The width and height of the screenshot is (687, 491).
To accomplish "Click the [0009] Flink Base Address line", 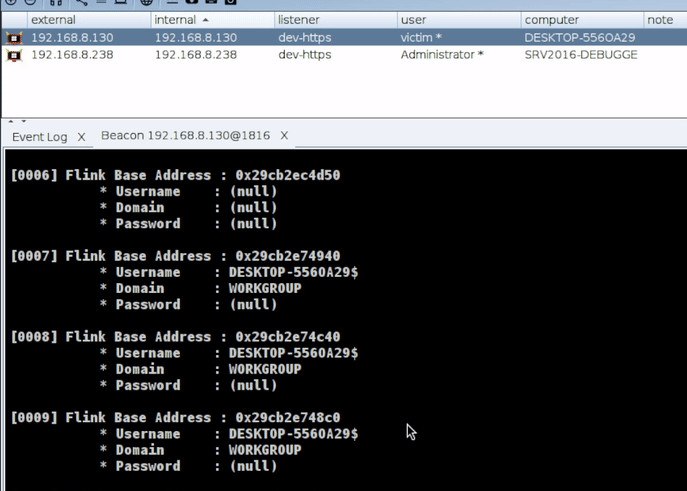I will coord(175,417).
